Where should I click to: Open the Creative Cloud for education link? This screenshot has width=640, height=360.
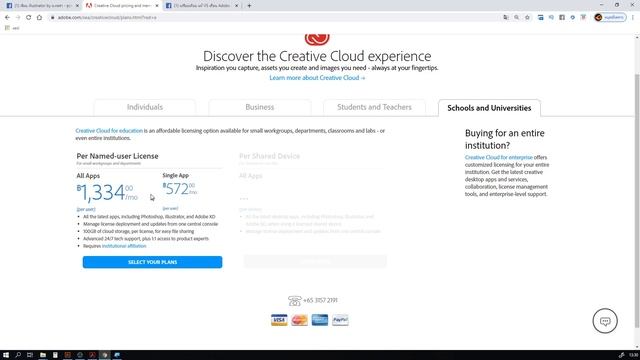tap(109, 131)
